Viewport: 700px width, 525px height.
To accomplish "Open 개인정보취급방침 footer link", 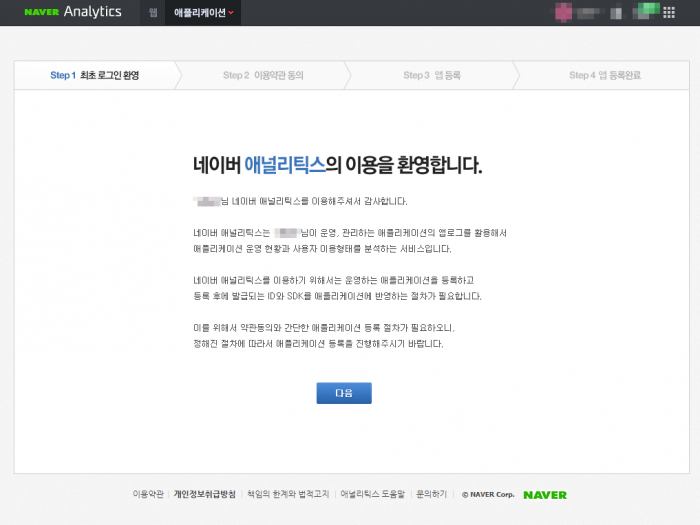I will pos(204,494).
